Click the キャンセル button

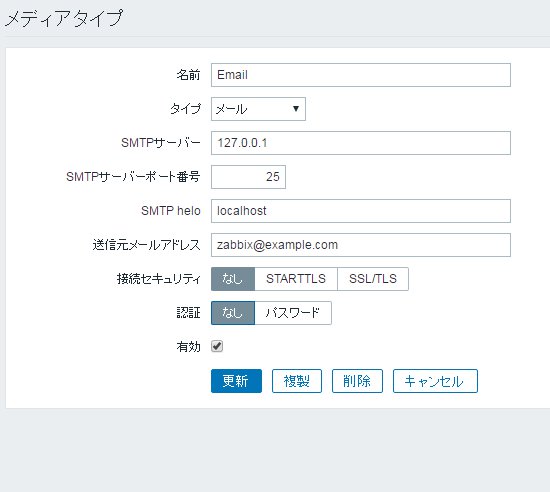435,381
